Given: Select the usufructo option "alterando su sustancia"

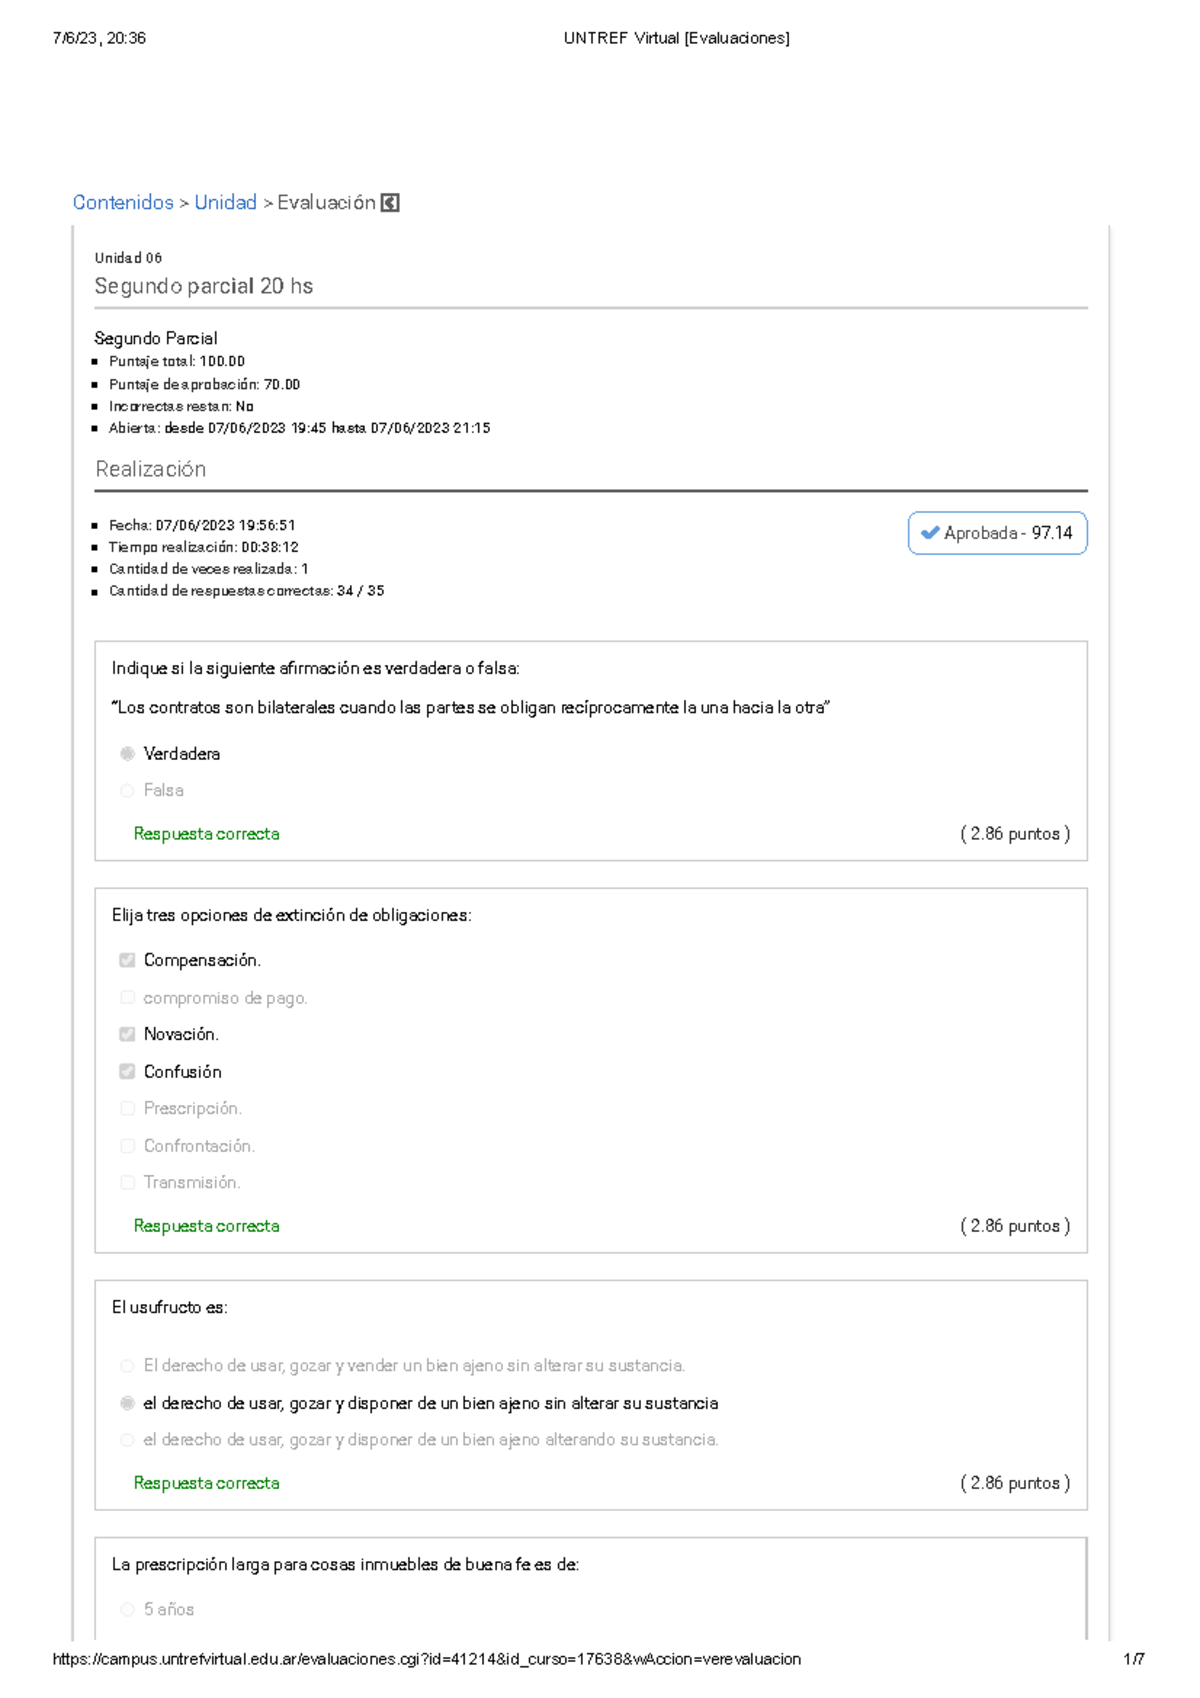Looking at the screenshot, I should pyautogui.click(x=126, y=1440).
